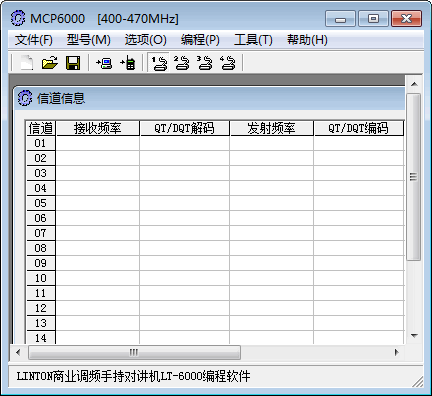Click the QT/DQT解码 column header
This screenshot has width=432, height=396.
(x=185, y=128)
